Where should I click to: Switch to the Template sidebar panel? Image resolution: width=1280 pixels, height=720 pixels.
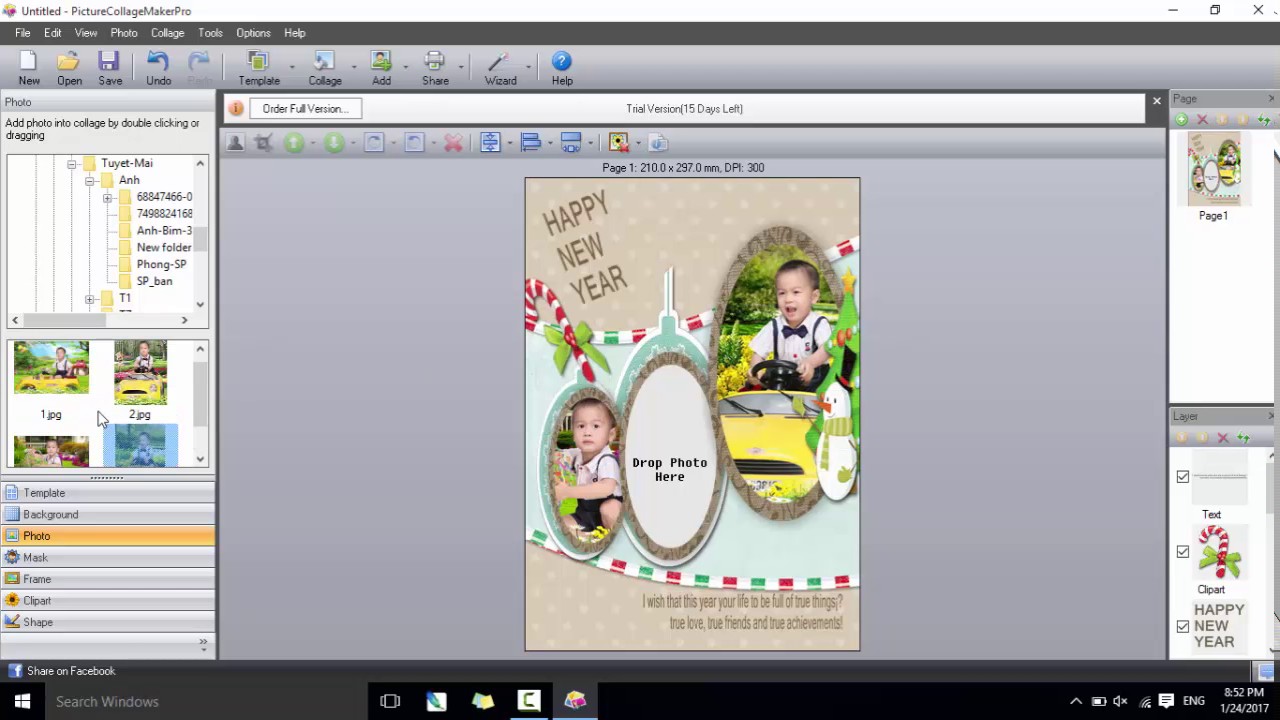107,493
